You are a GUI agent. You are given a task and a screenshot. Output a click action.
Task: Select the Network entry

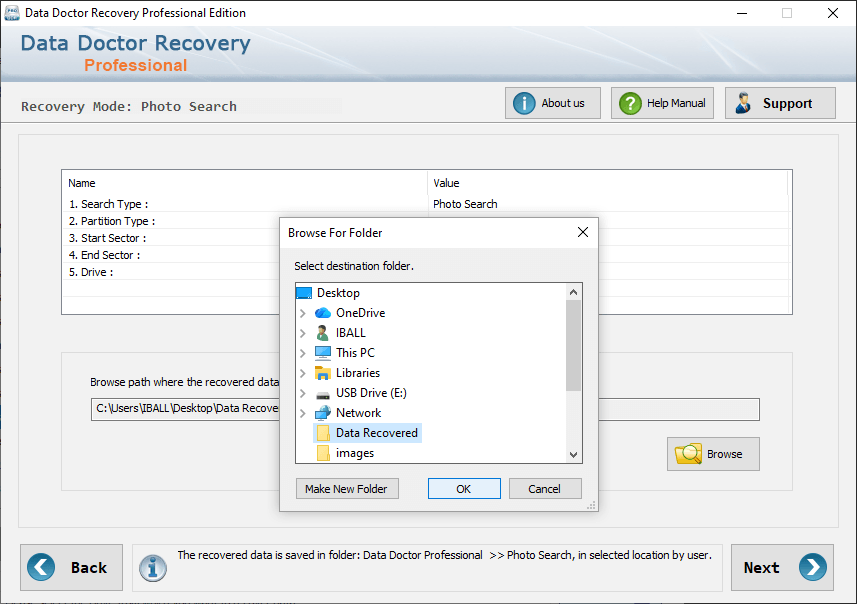tap(358, 413)
